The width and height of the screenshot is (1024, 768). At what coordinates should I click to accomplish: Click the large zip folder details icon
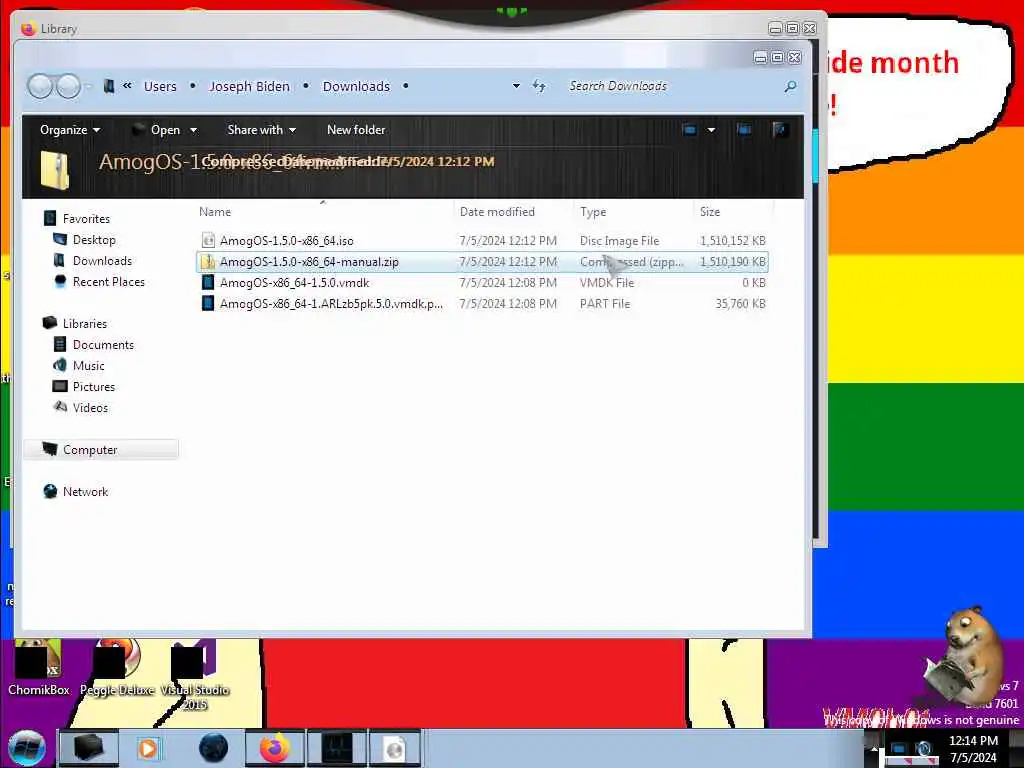pos(55,170)
